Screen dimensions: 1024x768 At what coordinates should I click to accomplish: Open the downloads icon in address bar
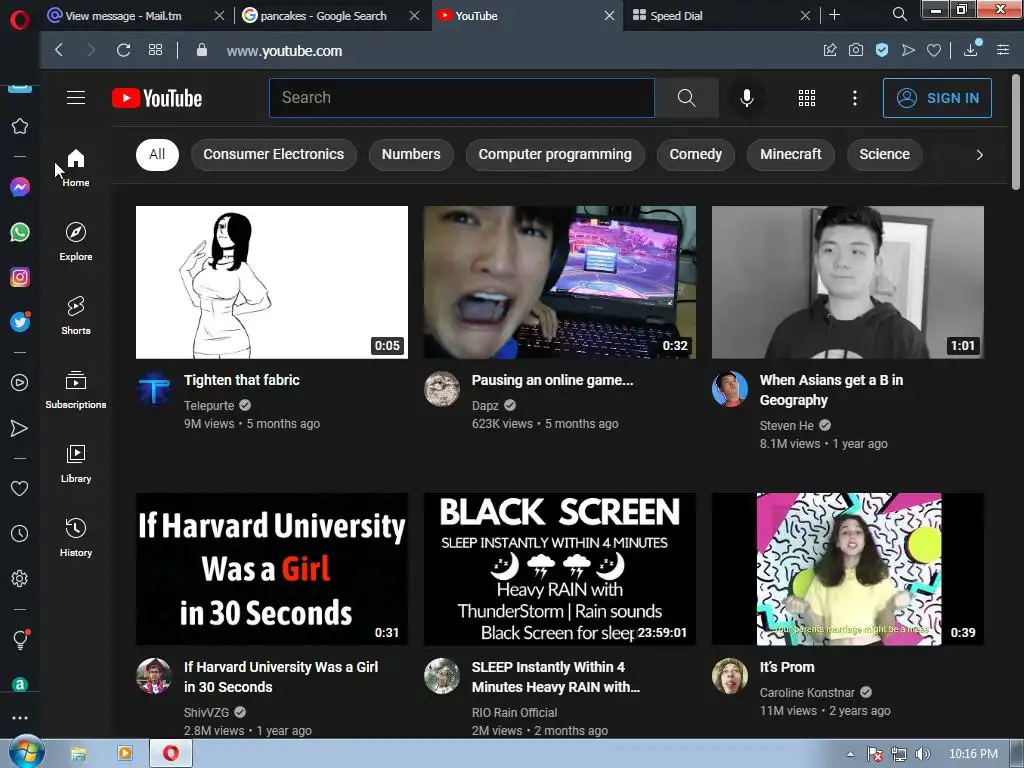click(972, 49)
